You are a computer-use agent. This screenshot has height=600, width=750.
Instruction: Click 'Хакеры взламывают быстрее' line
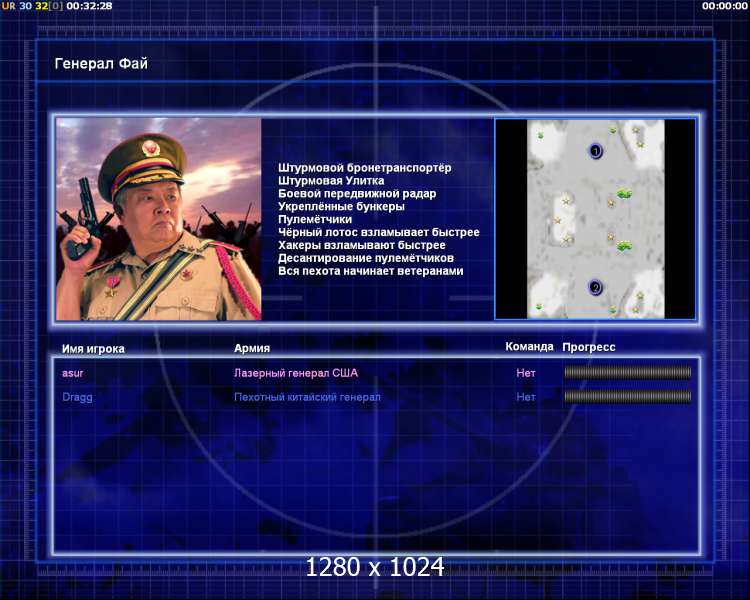point(362,245)
